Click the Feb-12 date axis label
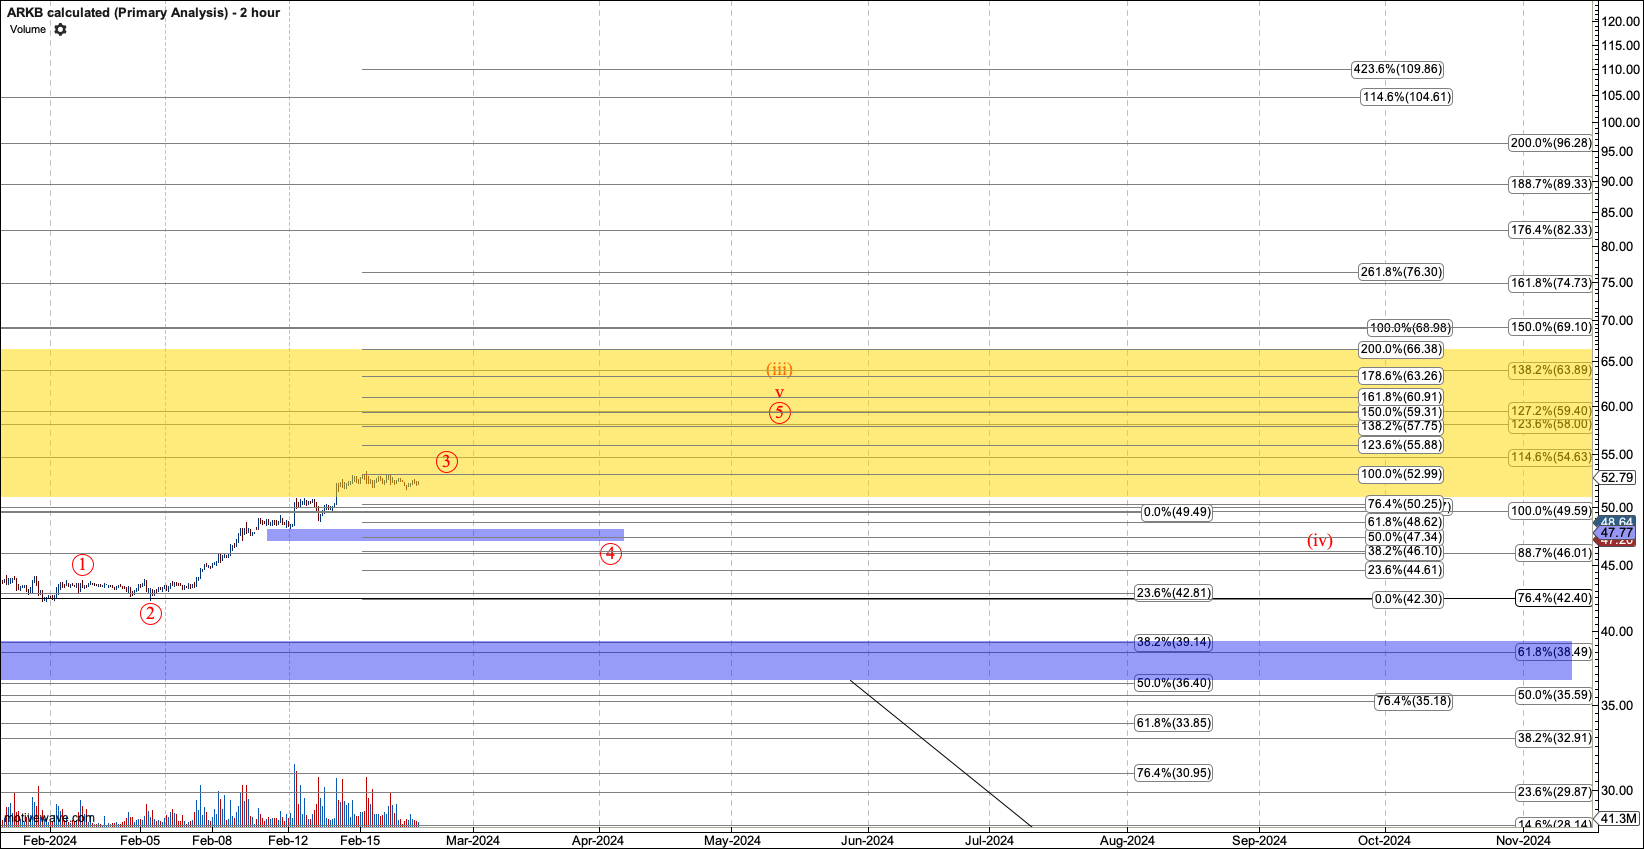1644x849 pixels. pos(288,841)
